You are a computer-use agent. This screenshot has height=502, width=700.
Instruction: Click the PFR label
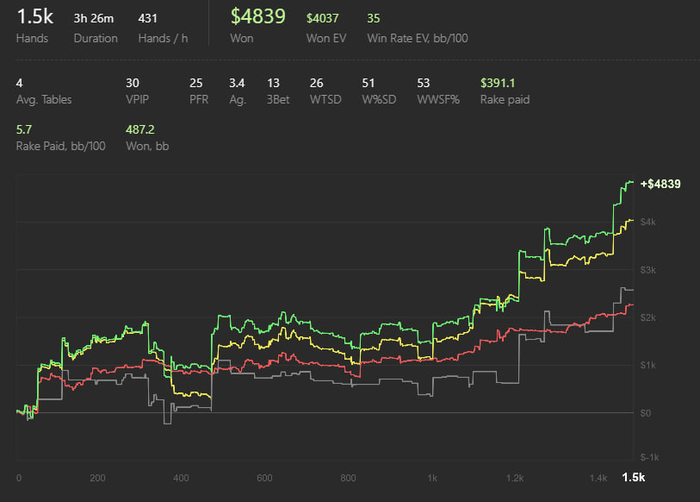point(199,100)
